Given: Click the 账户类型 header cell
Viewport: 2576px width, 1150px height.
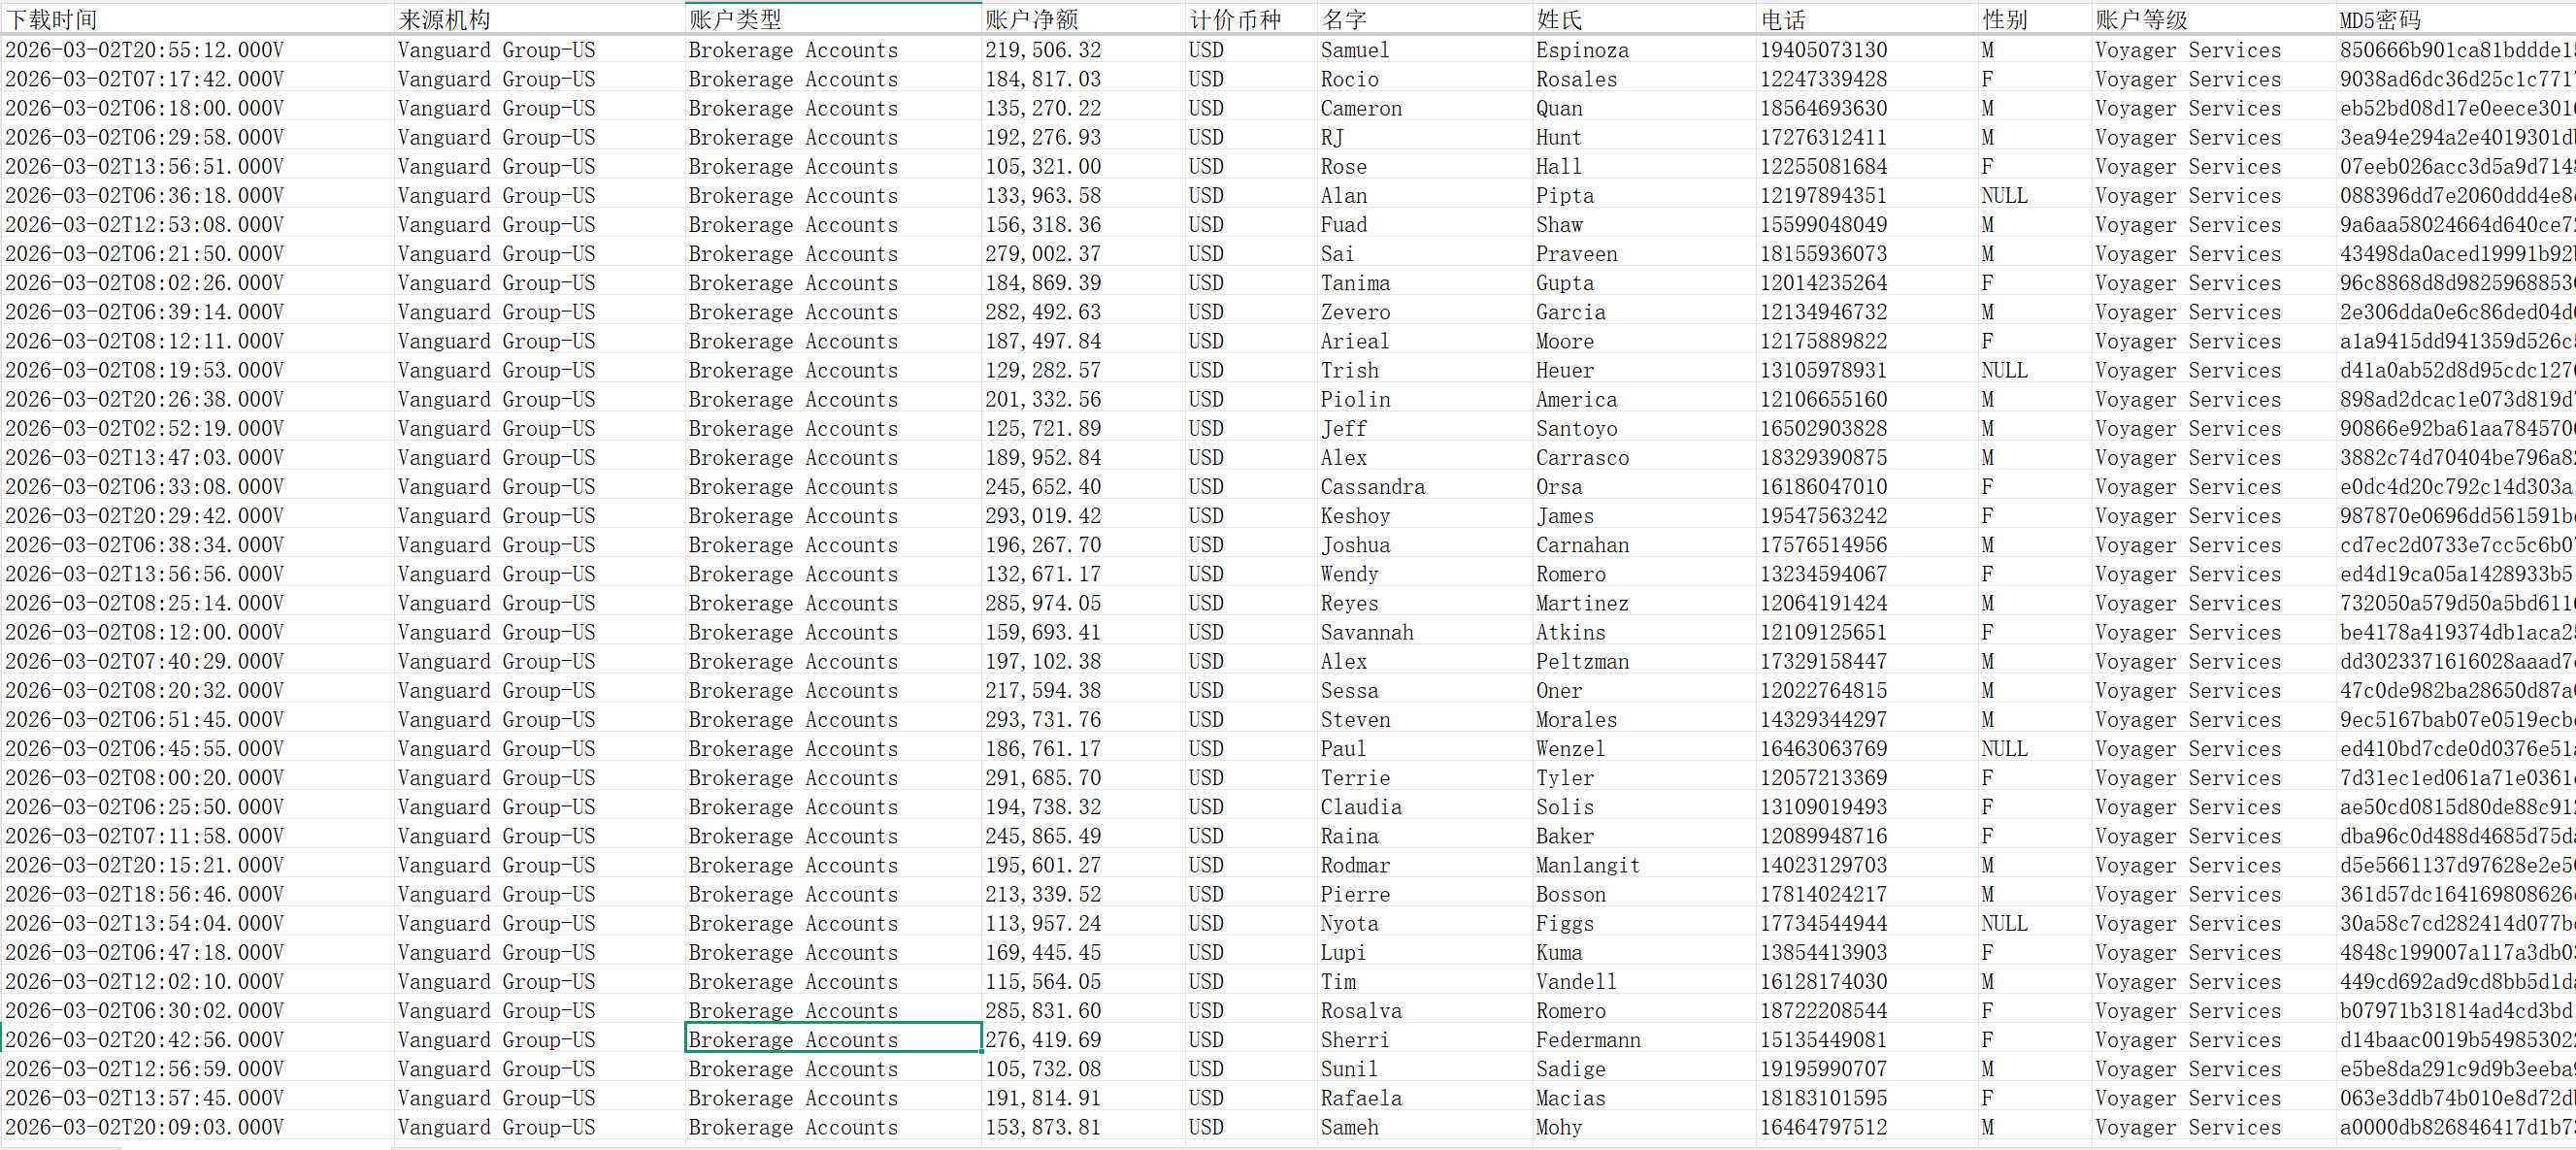Looking at the screenshot, I should [x=833, y=19].
